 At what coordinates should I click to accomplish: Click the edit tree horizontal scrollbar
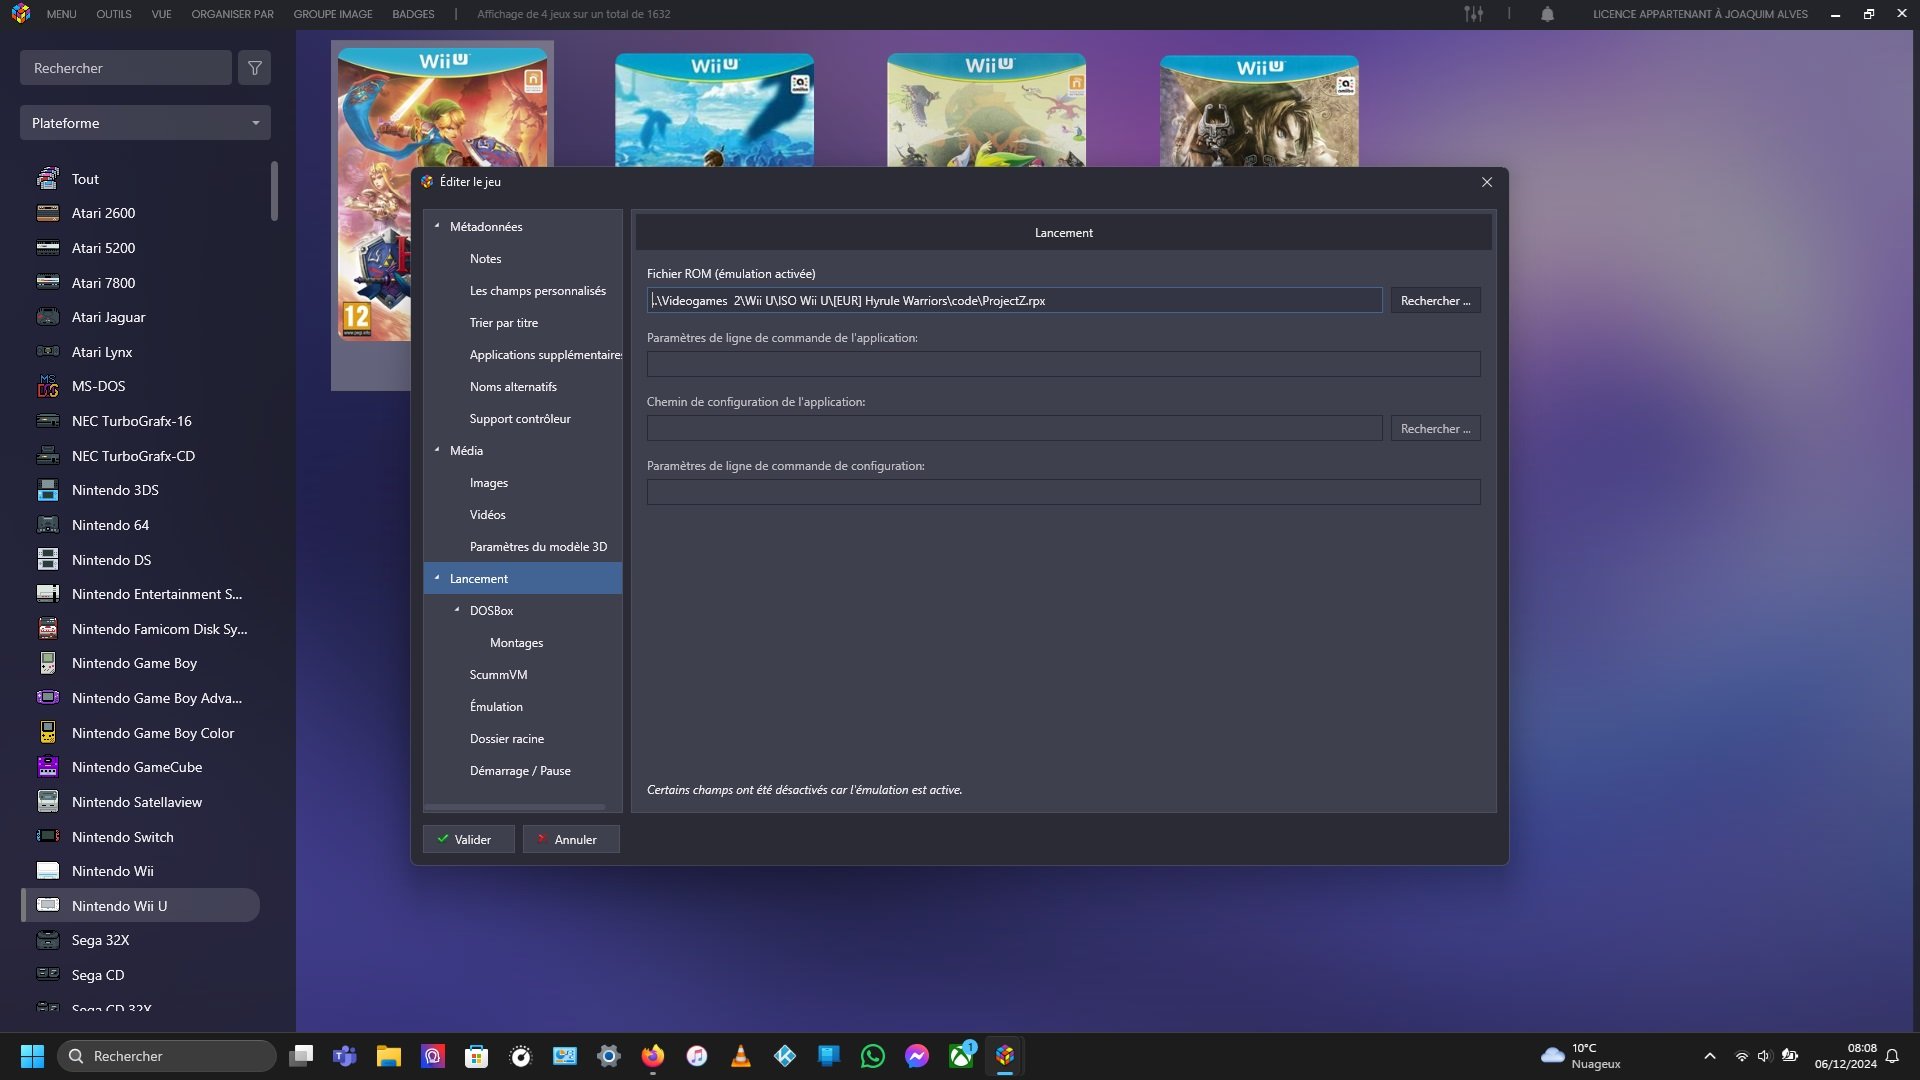[515, 807]
